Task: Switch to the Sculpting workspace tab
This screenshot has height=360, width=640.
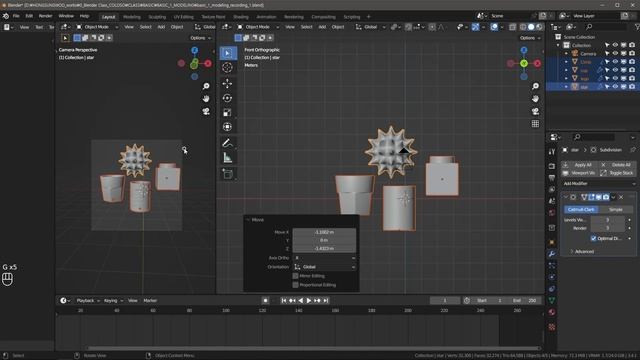Action: [x=157, y=17]
